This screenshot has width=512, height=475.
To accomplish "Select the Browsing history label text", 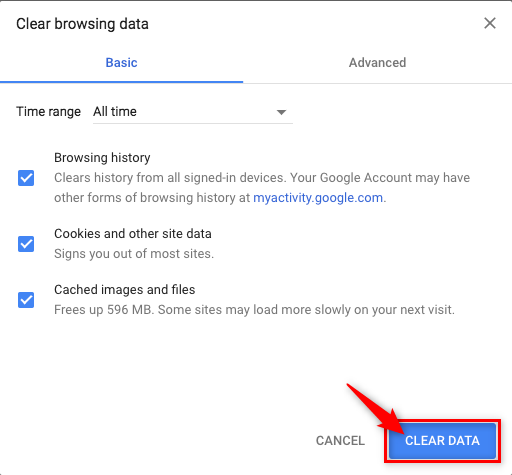I will (x=102, y=158).
